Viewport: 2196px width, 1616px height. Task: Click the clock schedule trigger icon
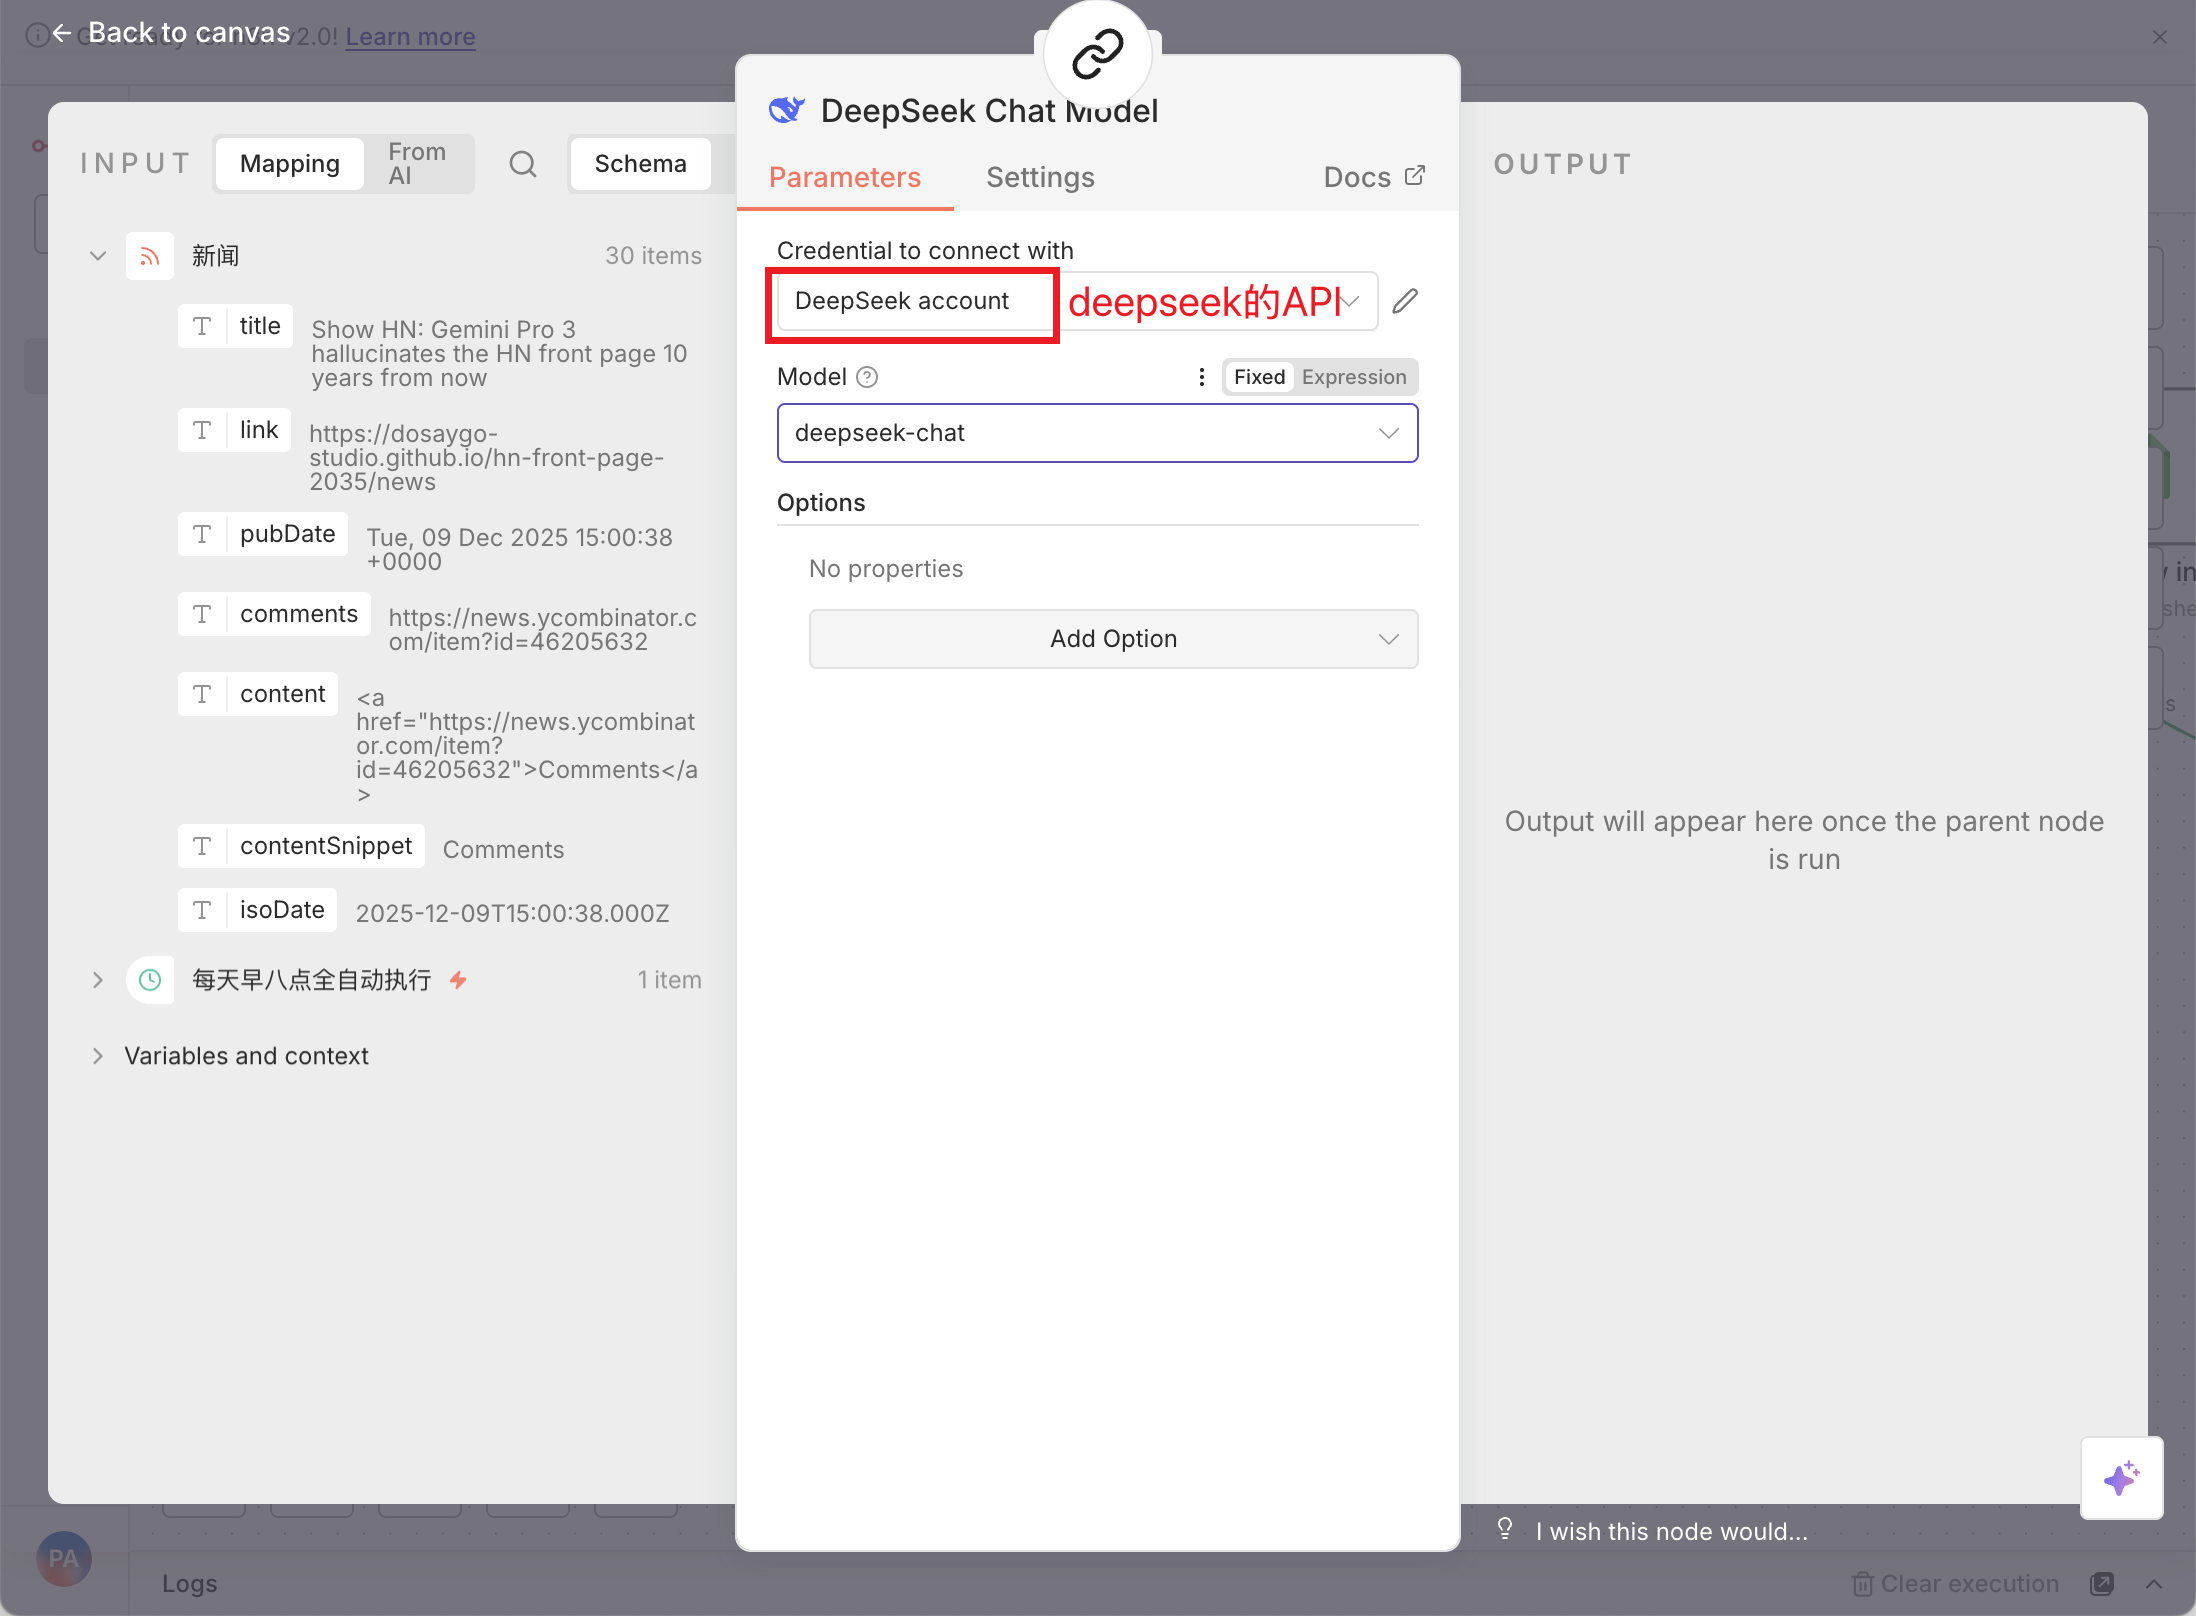pyautogui.click(x=150, y=980)
